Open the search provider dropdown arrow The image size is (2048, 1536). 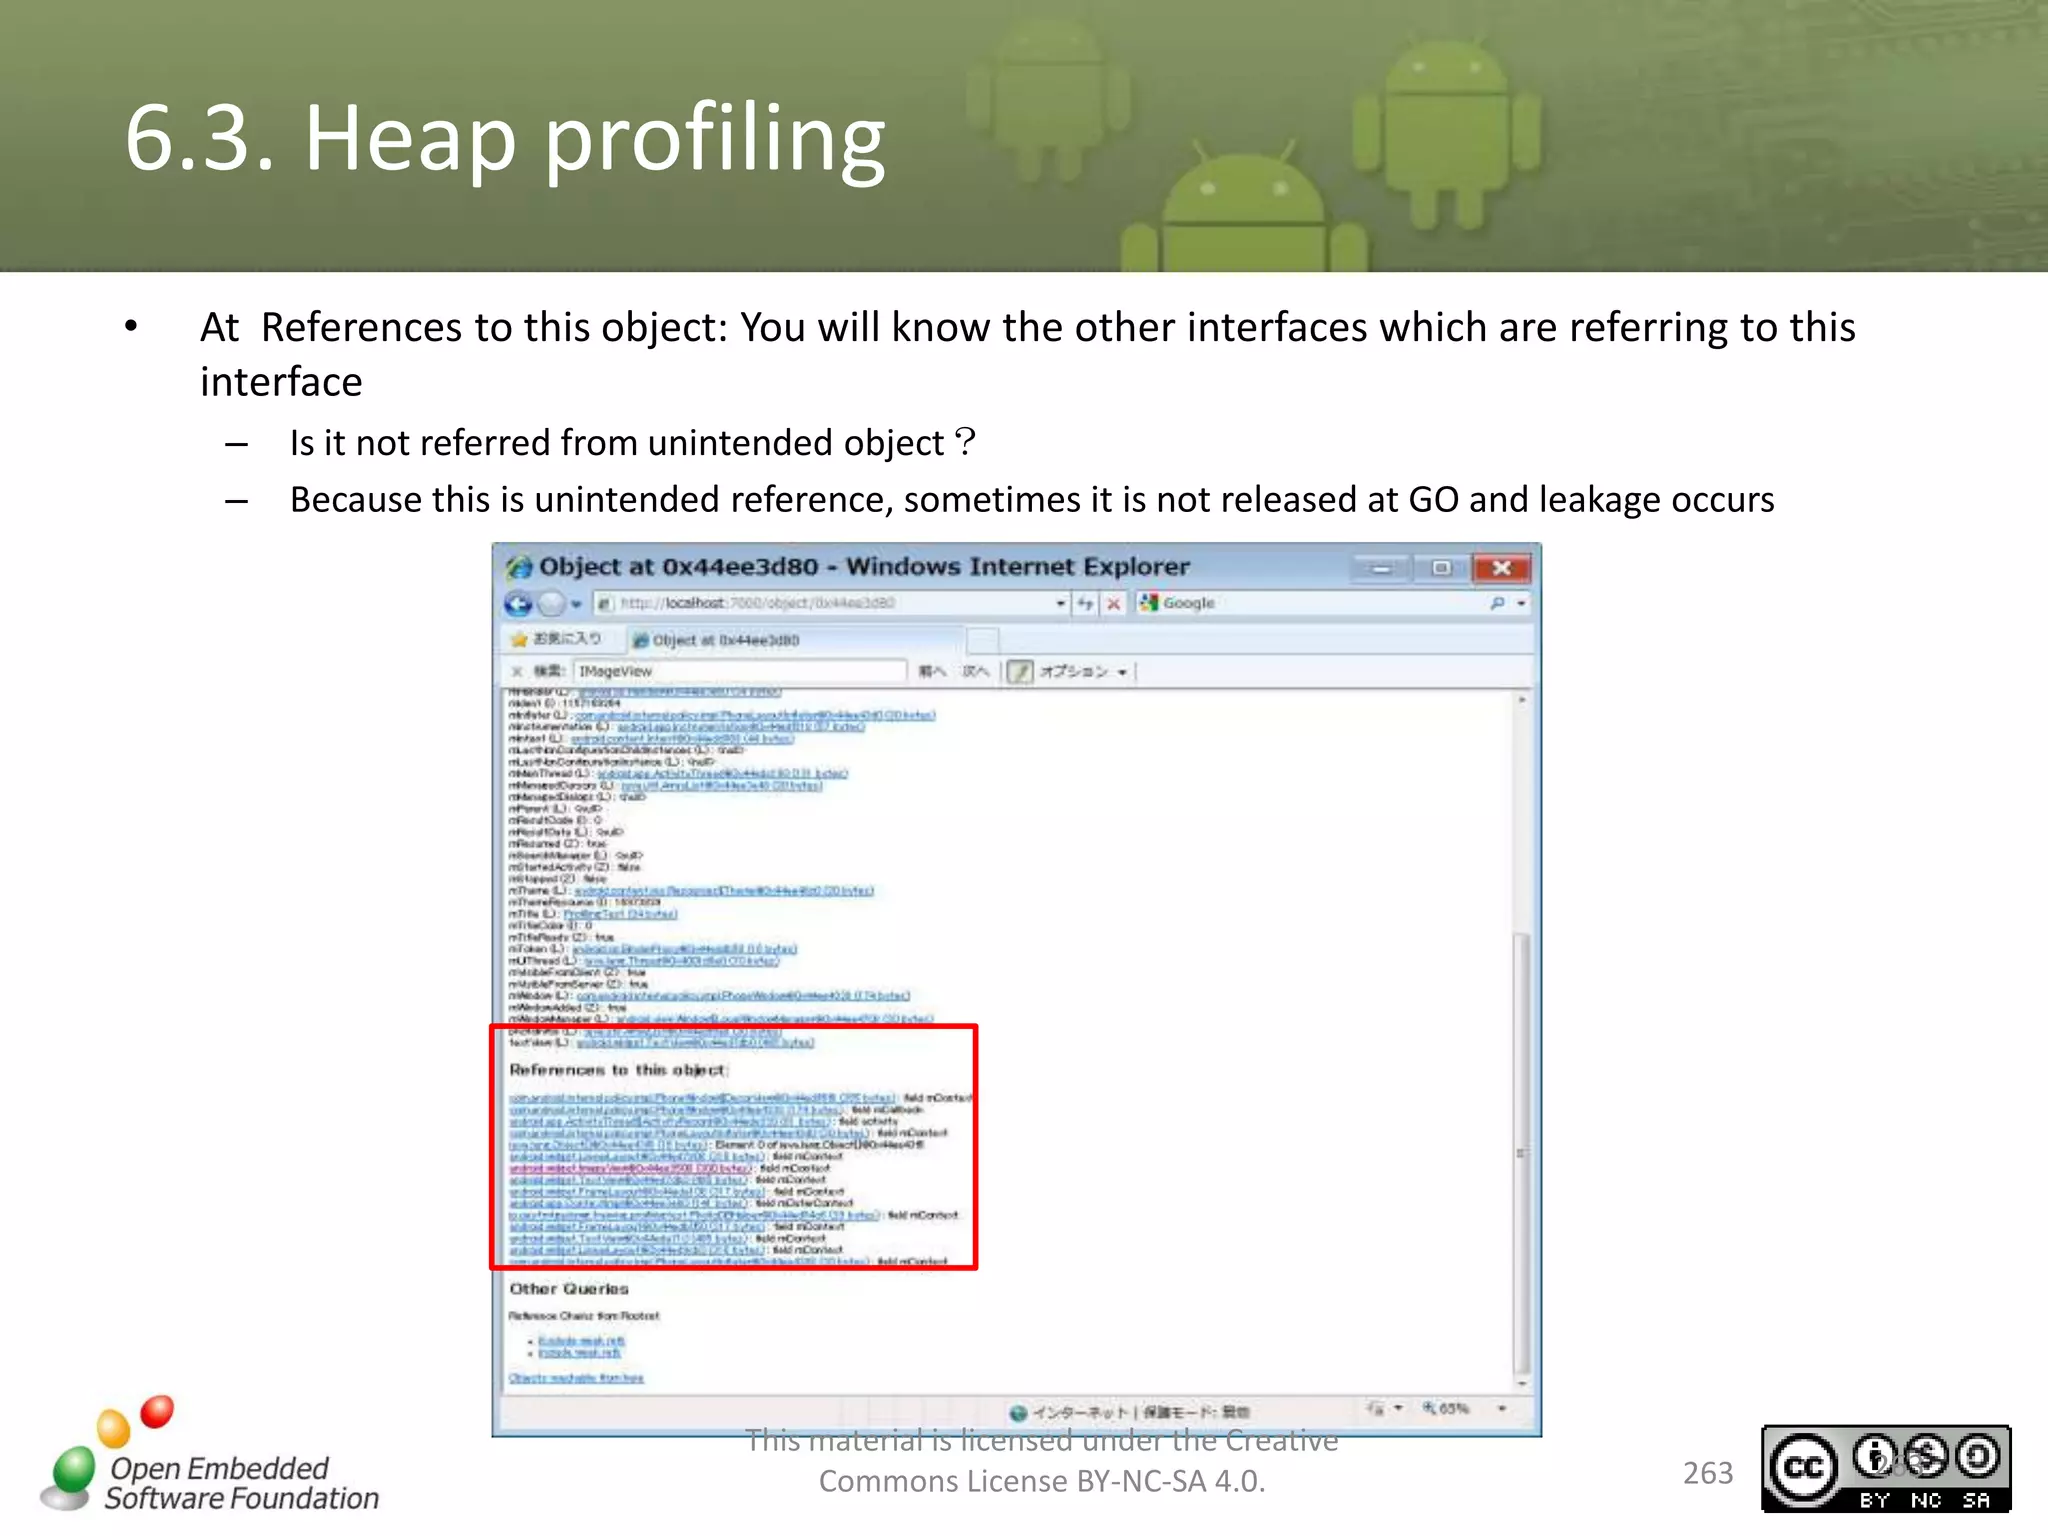[x=1521, y=603]
